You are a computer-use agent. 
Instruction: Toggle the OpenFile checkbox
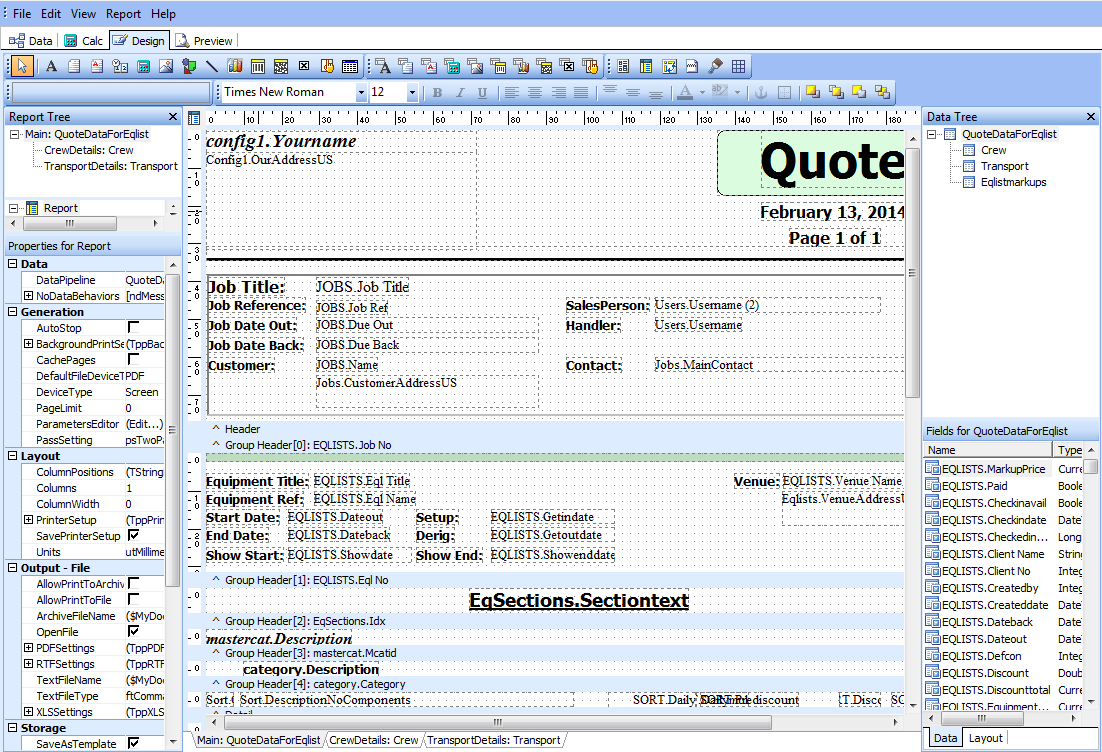click(x=133, y=632)
